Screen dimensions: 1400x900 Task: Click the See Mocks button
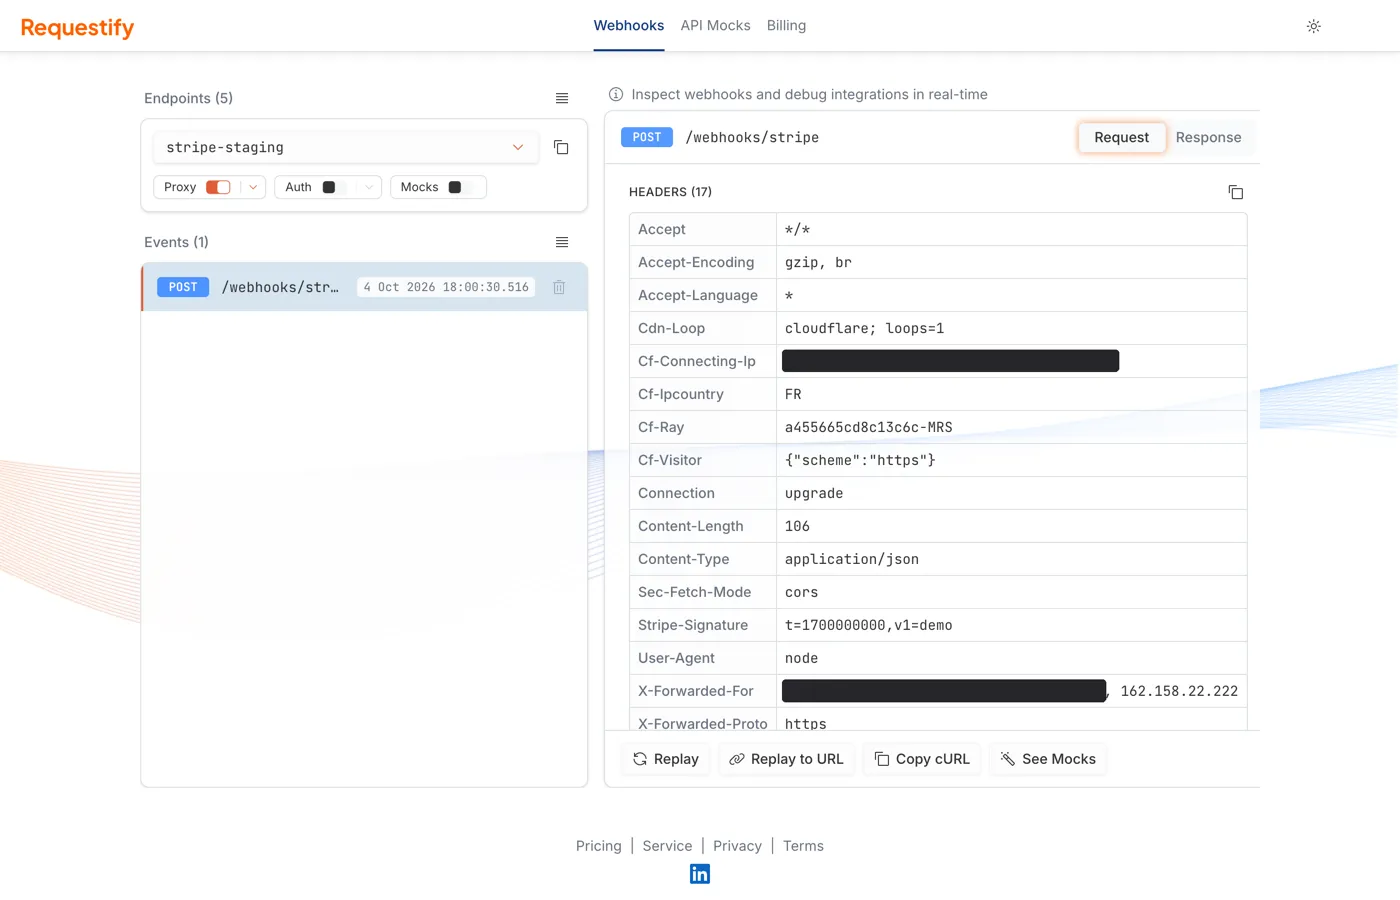(x=1048, y=759)
